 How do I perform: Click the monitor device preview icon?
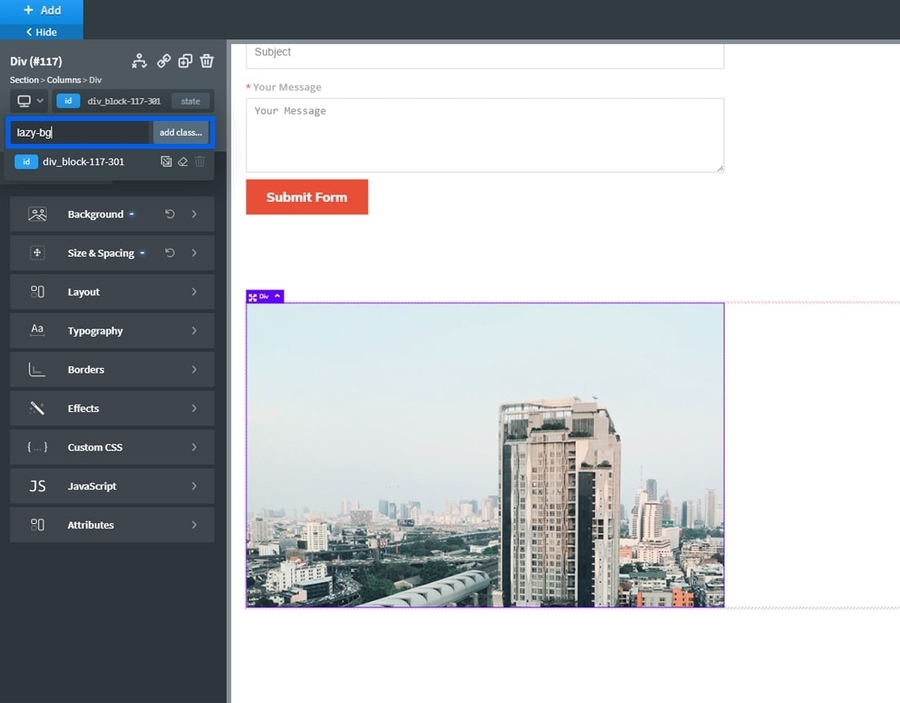(24, 100)
